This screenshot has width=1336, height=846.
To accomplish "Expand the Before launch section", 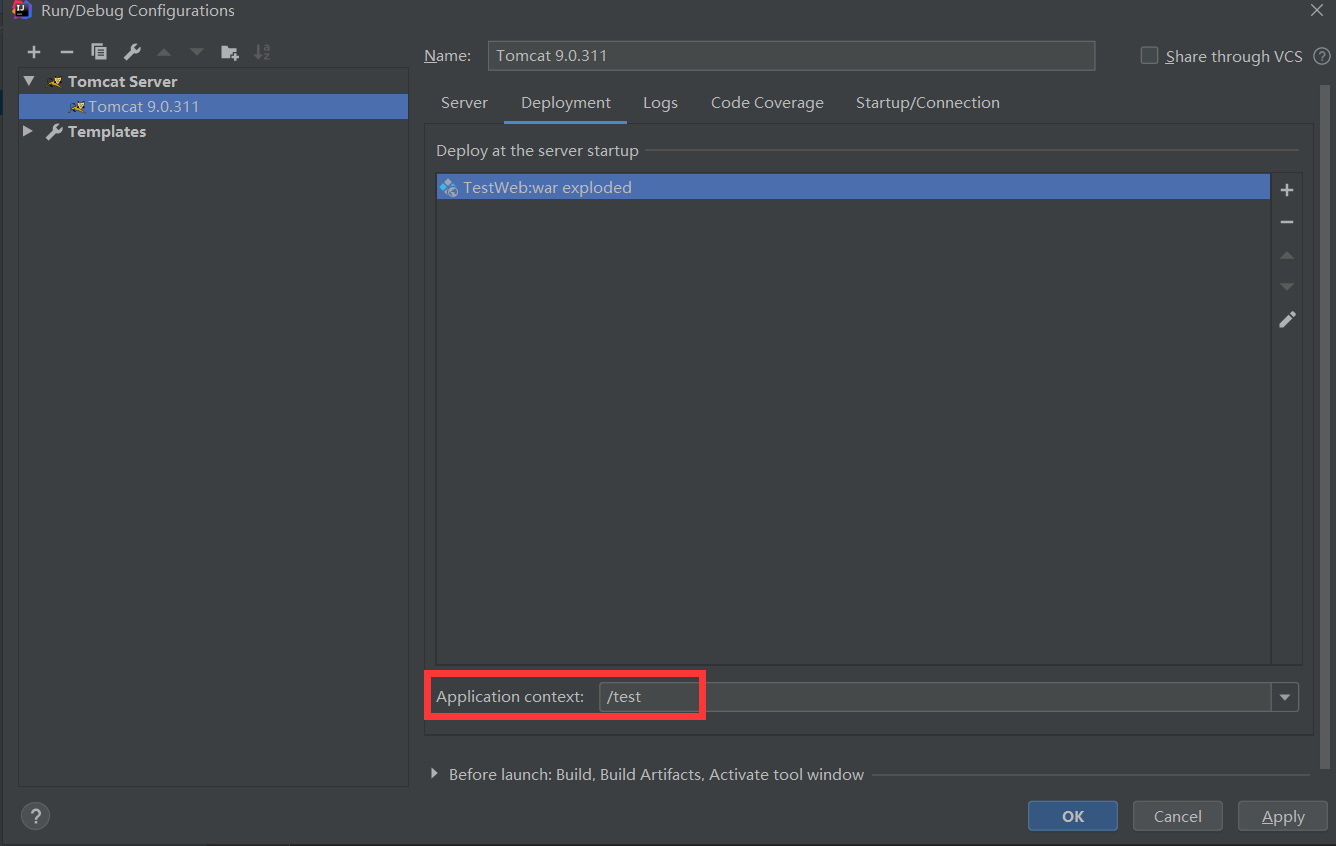I will (x=434, y=774).
